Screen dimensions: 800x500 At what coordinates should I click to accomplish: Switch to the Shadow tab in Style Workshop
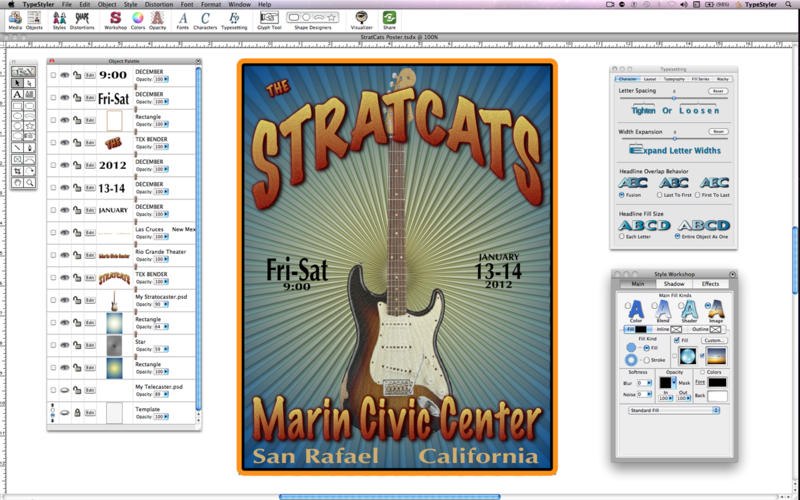(x=673, y=284)
